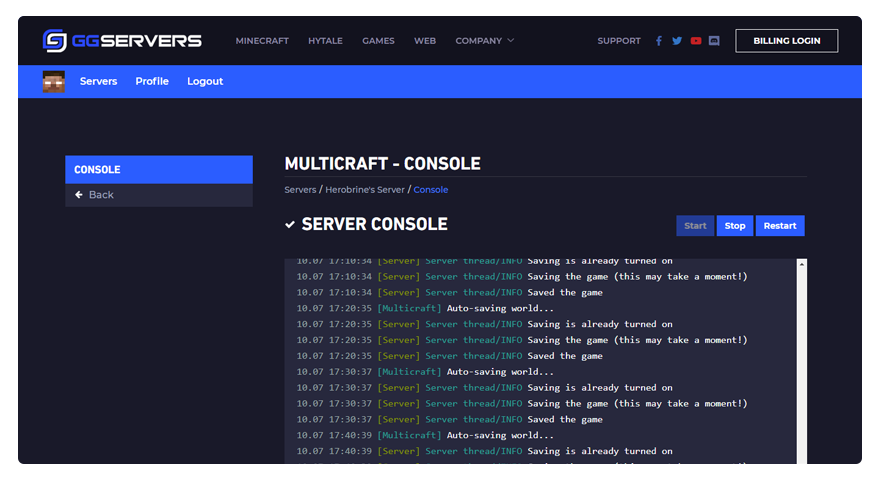The width and height of the screenshot is (880, 480).
Task: Click the Servers breadcrumb link
Action: (300, 190)
